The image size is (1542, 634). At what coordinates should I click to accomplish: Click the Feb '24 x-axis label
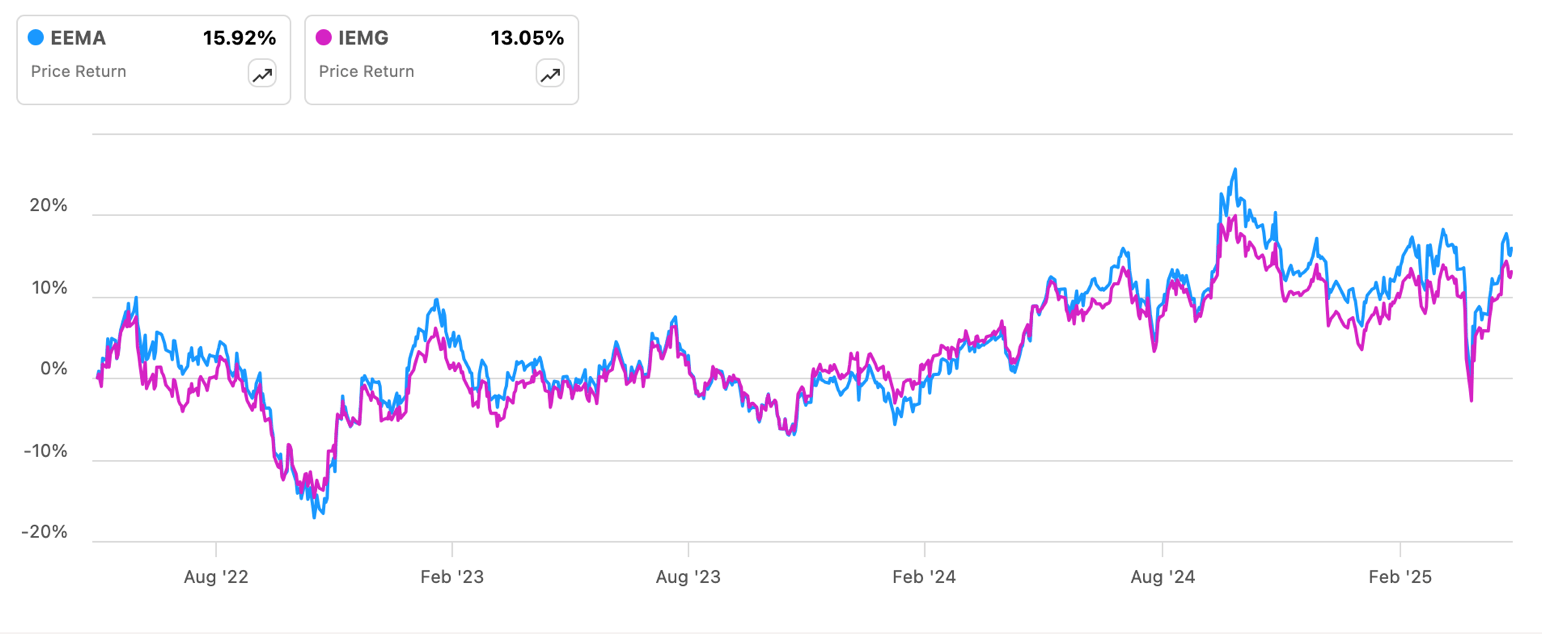925,576
